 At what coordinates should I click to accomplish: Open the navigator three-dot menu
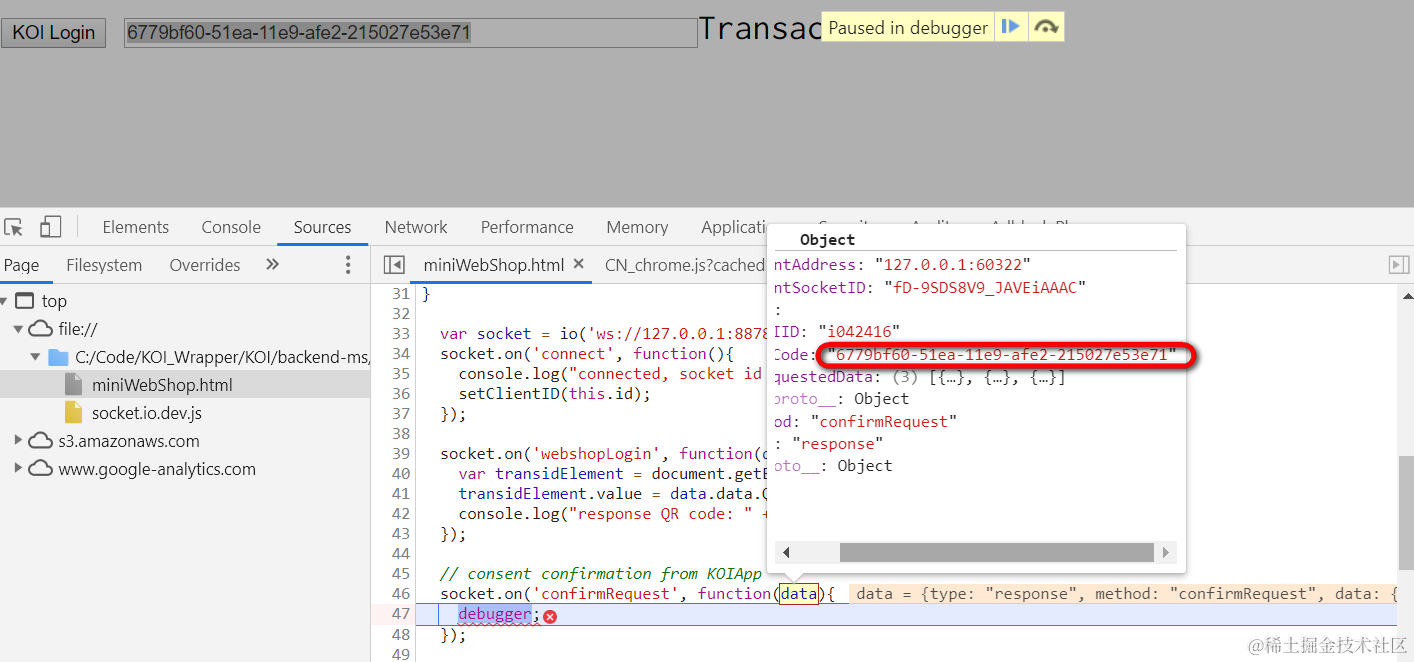[348, 265]
